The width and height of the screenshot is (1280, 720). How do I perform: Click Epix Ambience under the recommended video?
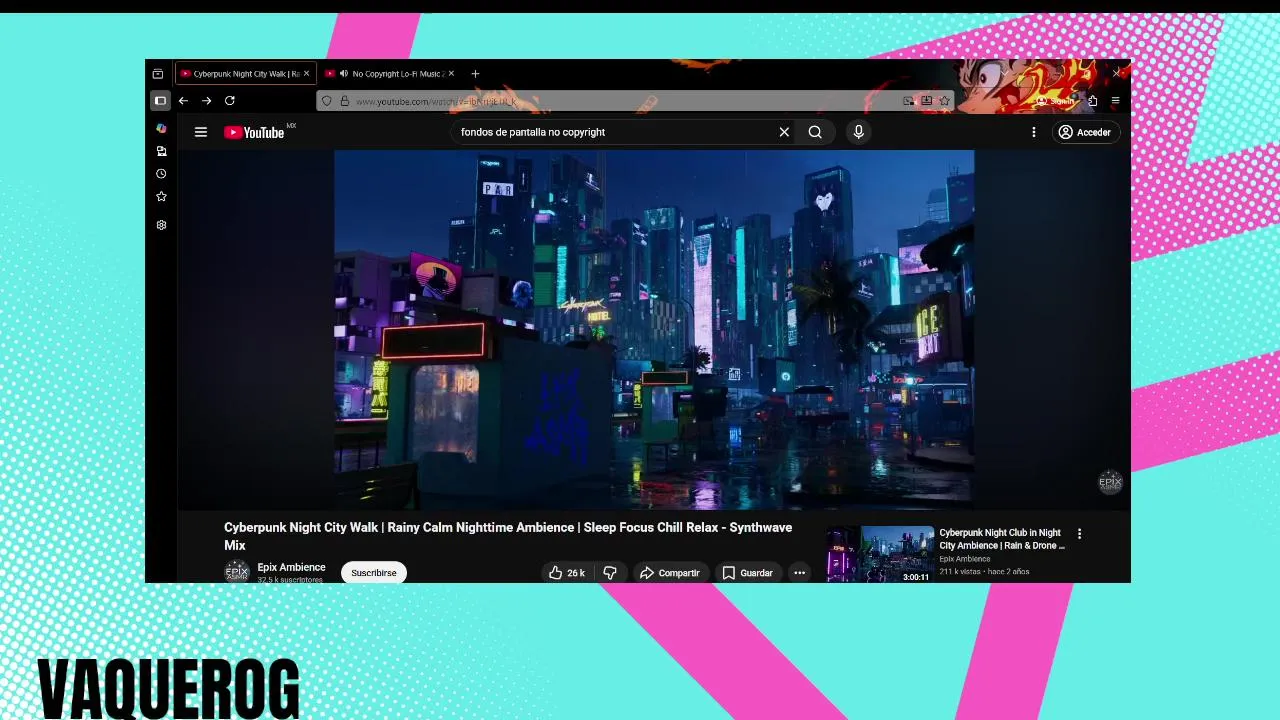pyautogui.click(x=965, y=559)
